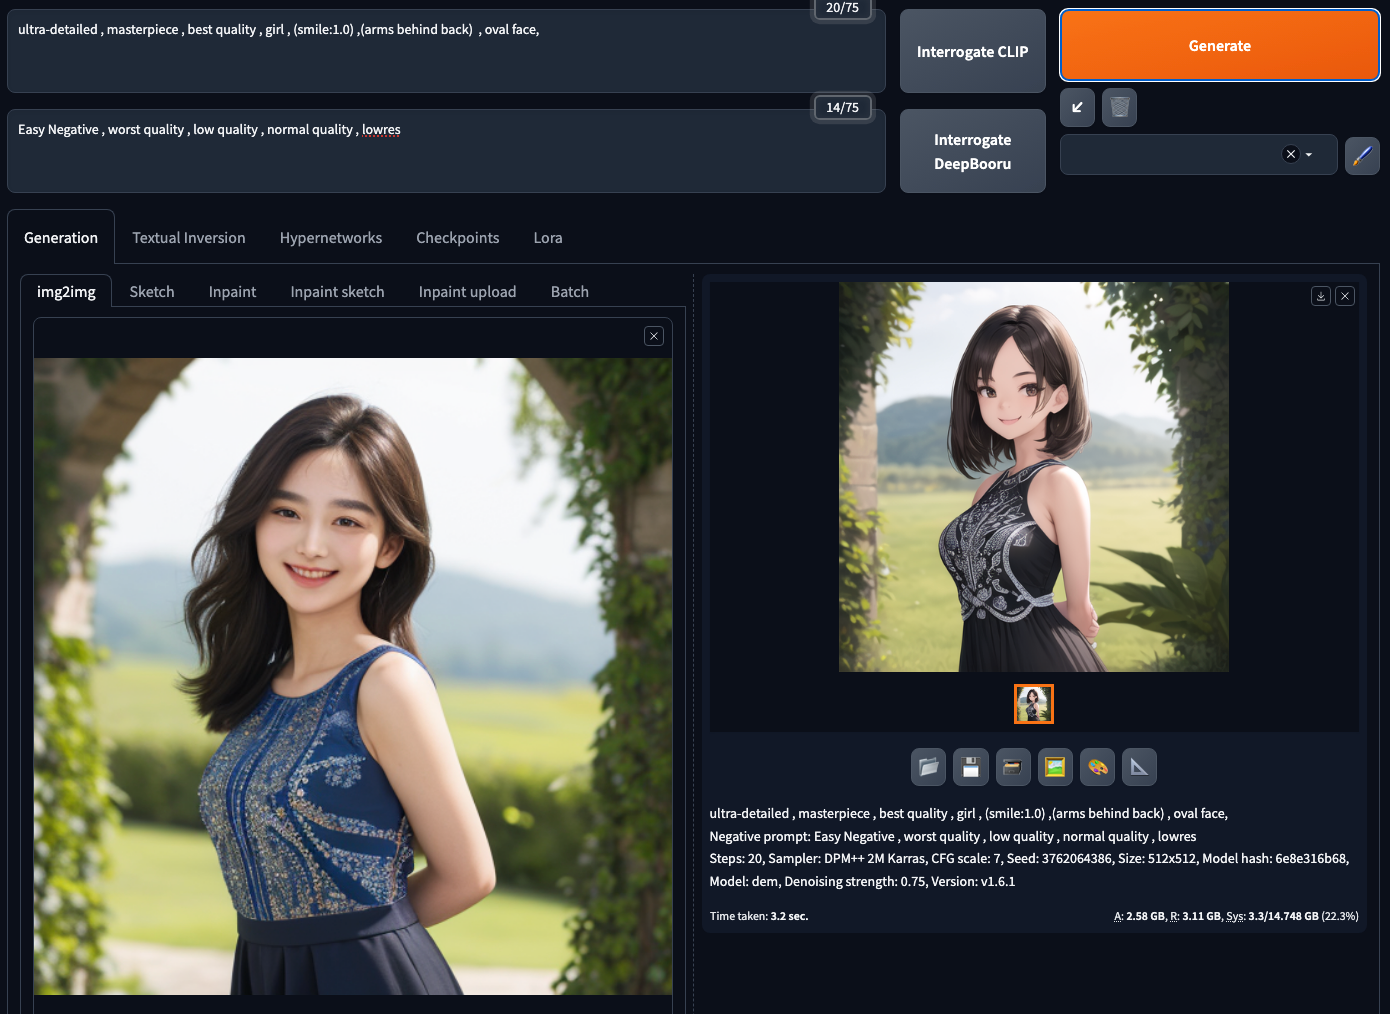Run Interrogate DeepBooru
1390x1014 pixels.
[x=972, y=151]
